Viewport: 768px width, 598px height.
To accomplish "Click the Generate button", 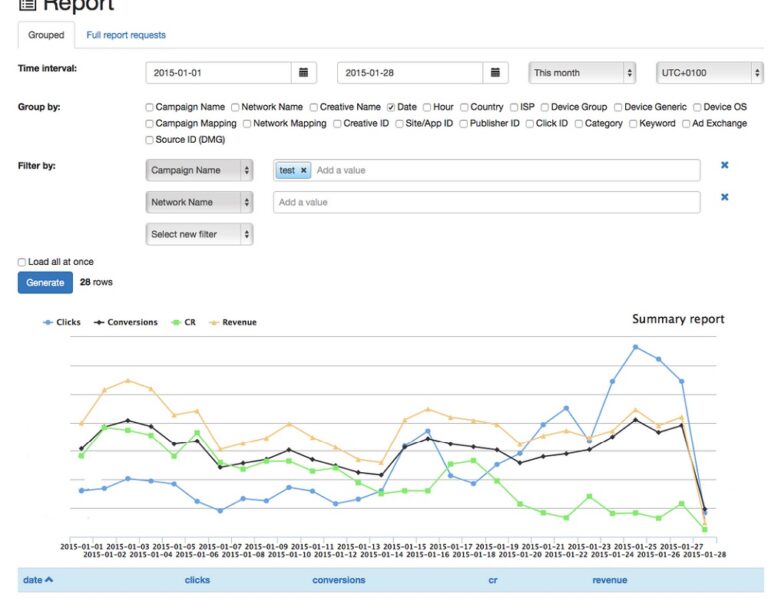I will [x=45, y=283].
